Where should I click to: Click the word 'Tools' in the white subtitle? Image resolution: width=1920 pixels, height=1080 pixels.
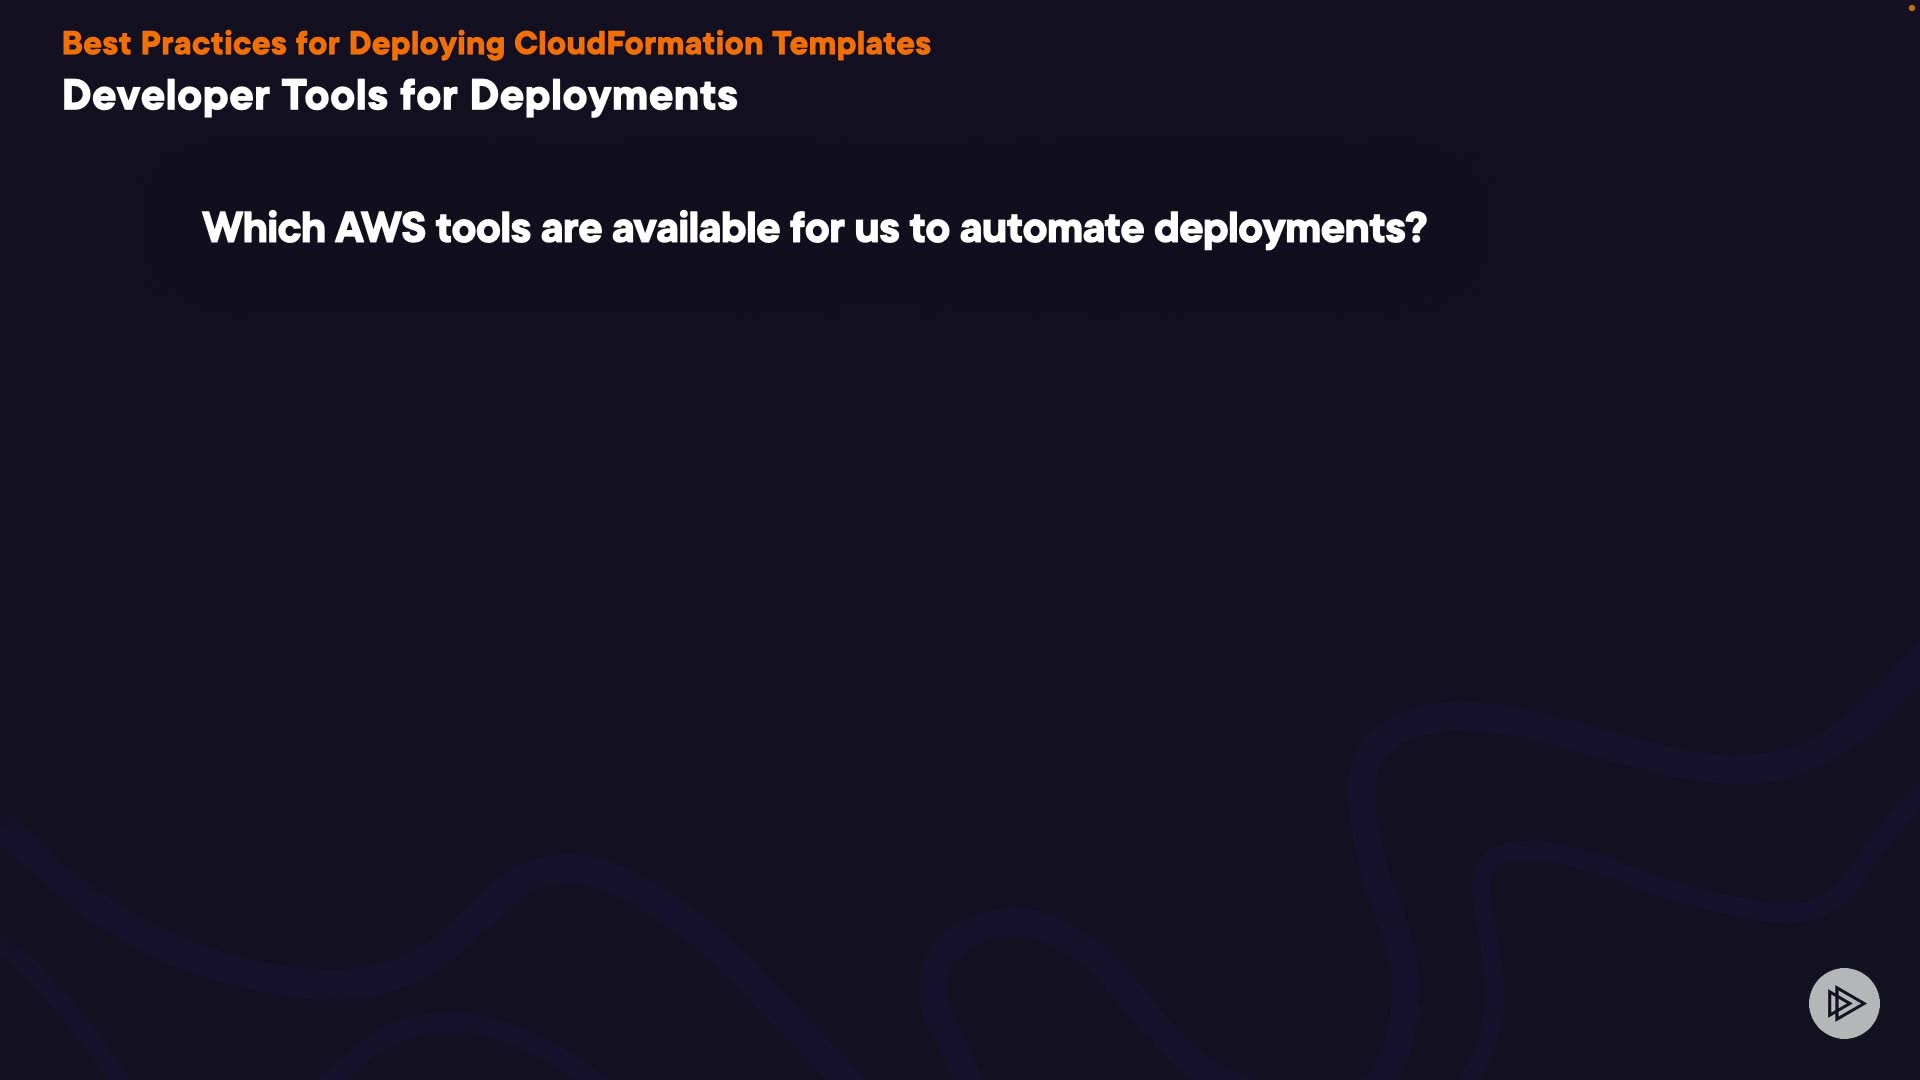(x=334, y=96)
